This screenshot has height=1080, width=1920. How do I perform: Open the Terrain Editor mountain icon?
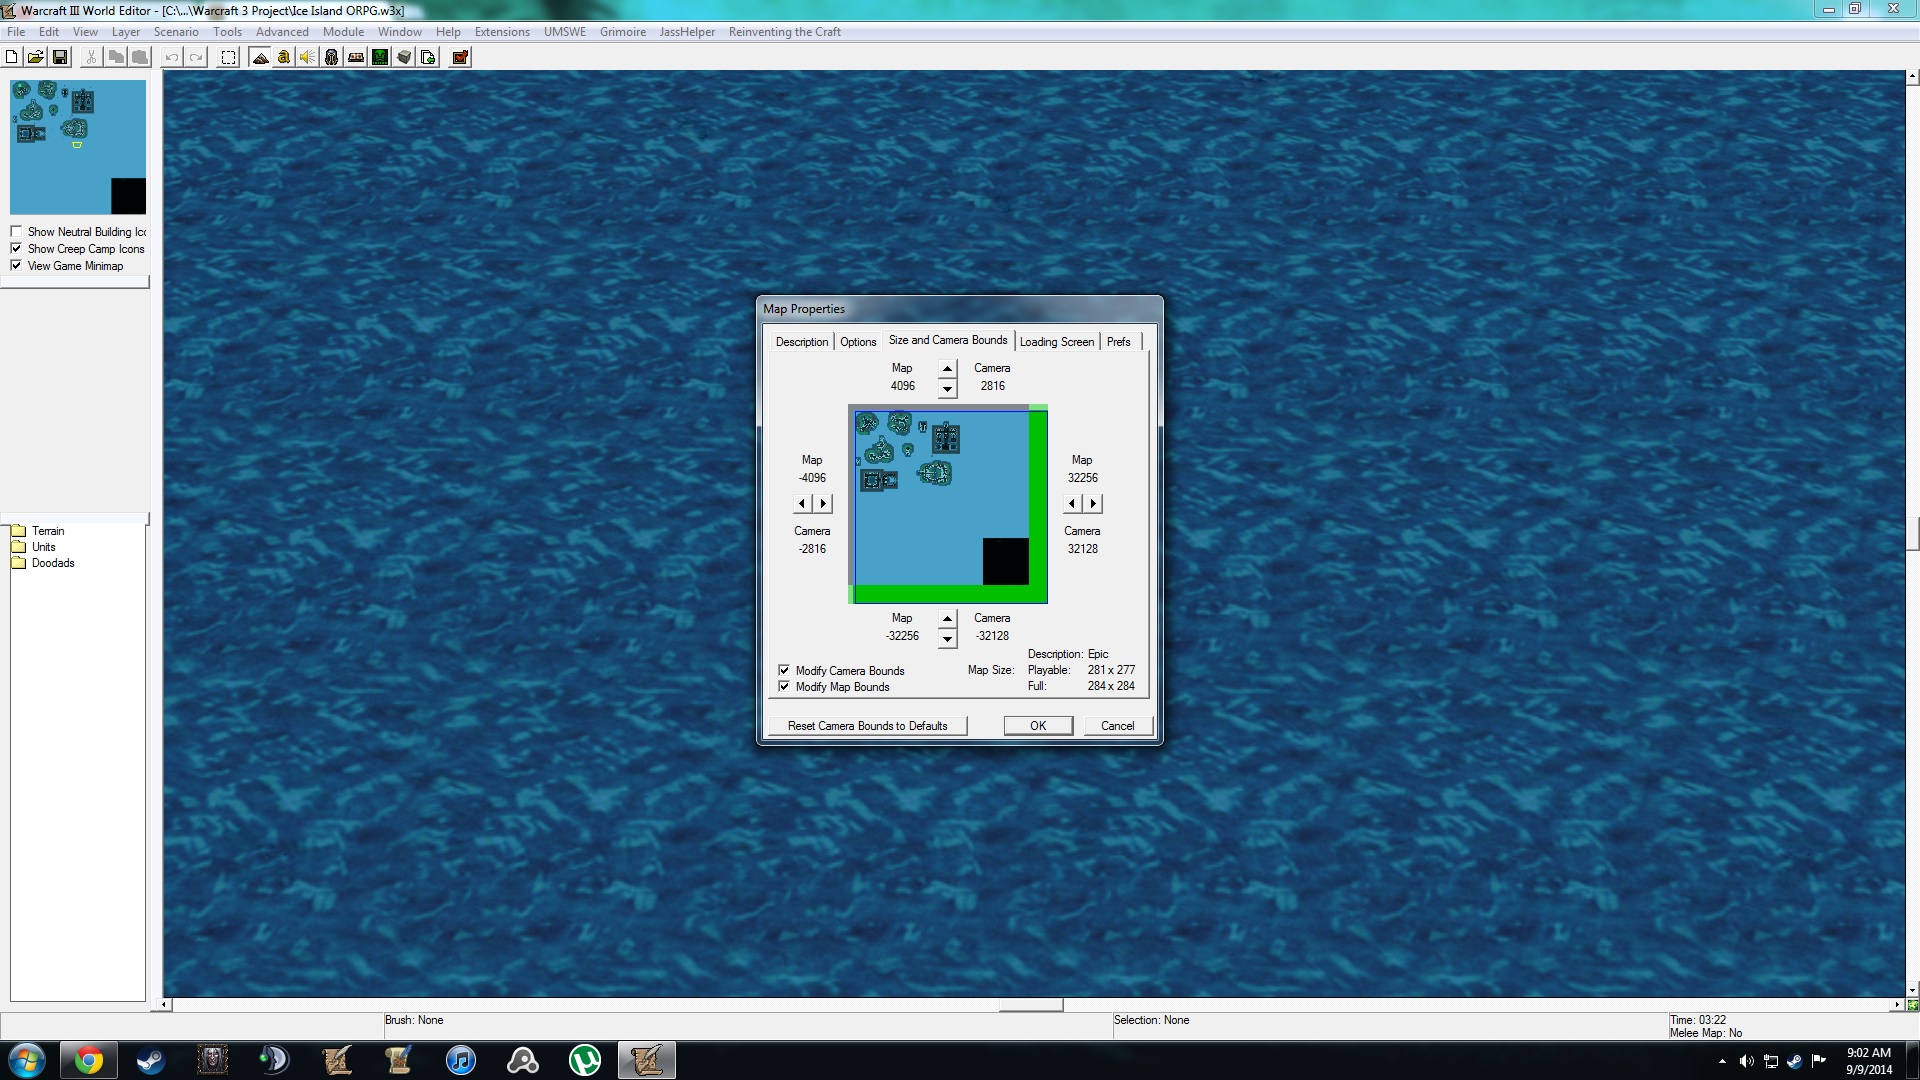tap(260, 57)
